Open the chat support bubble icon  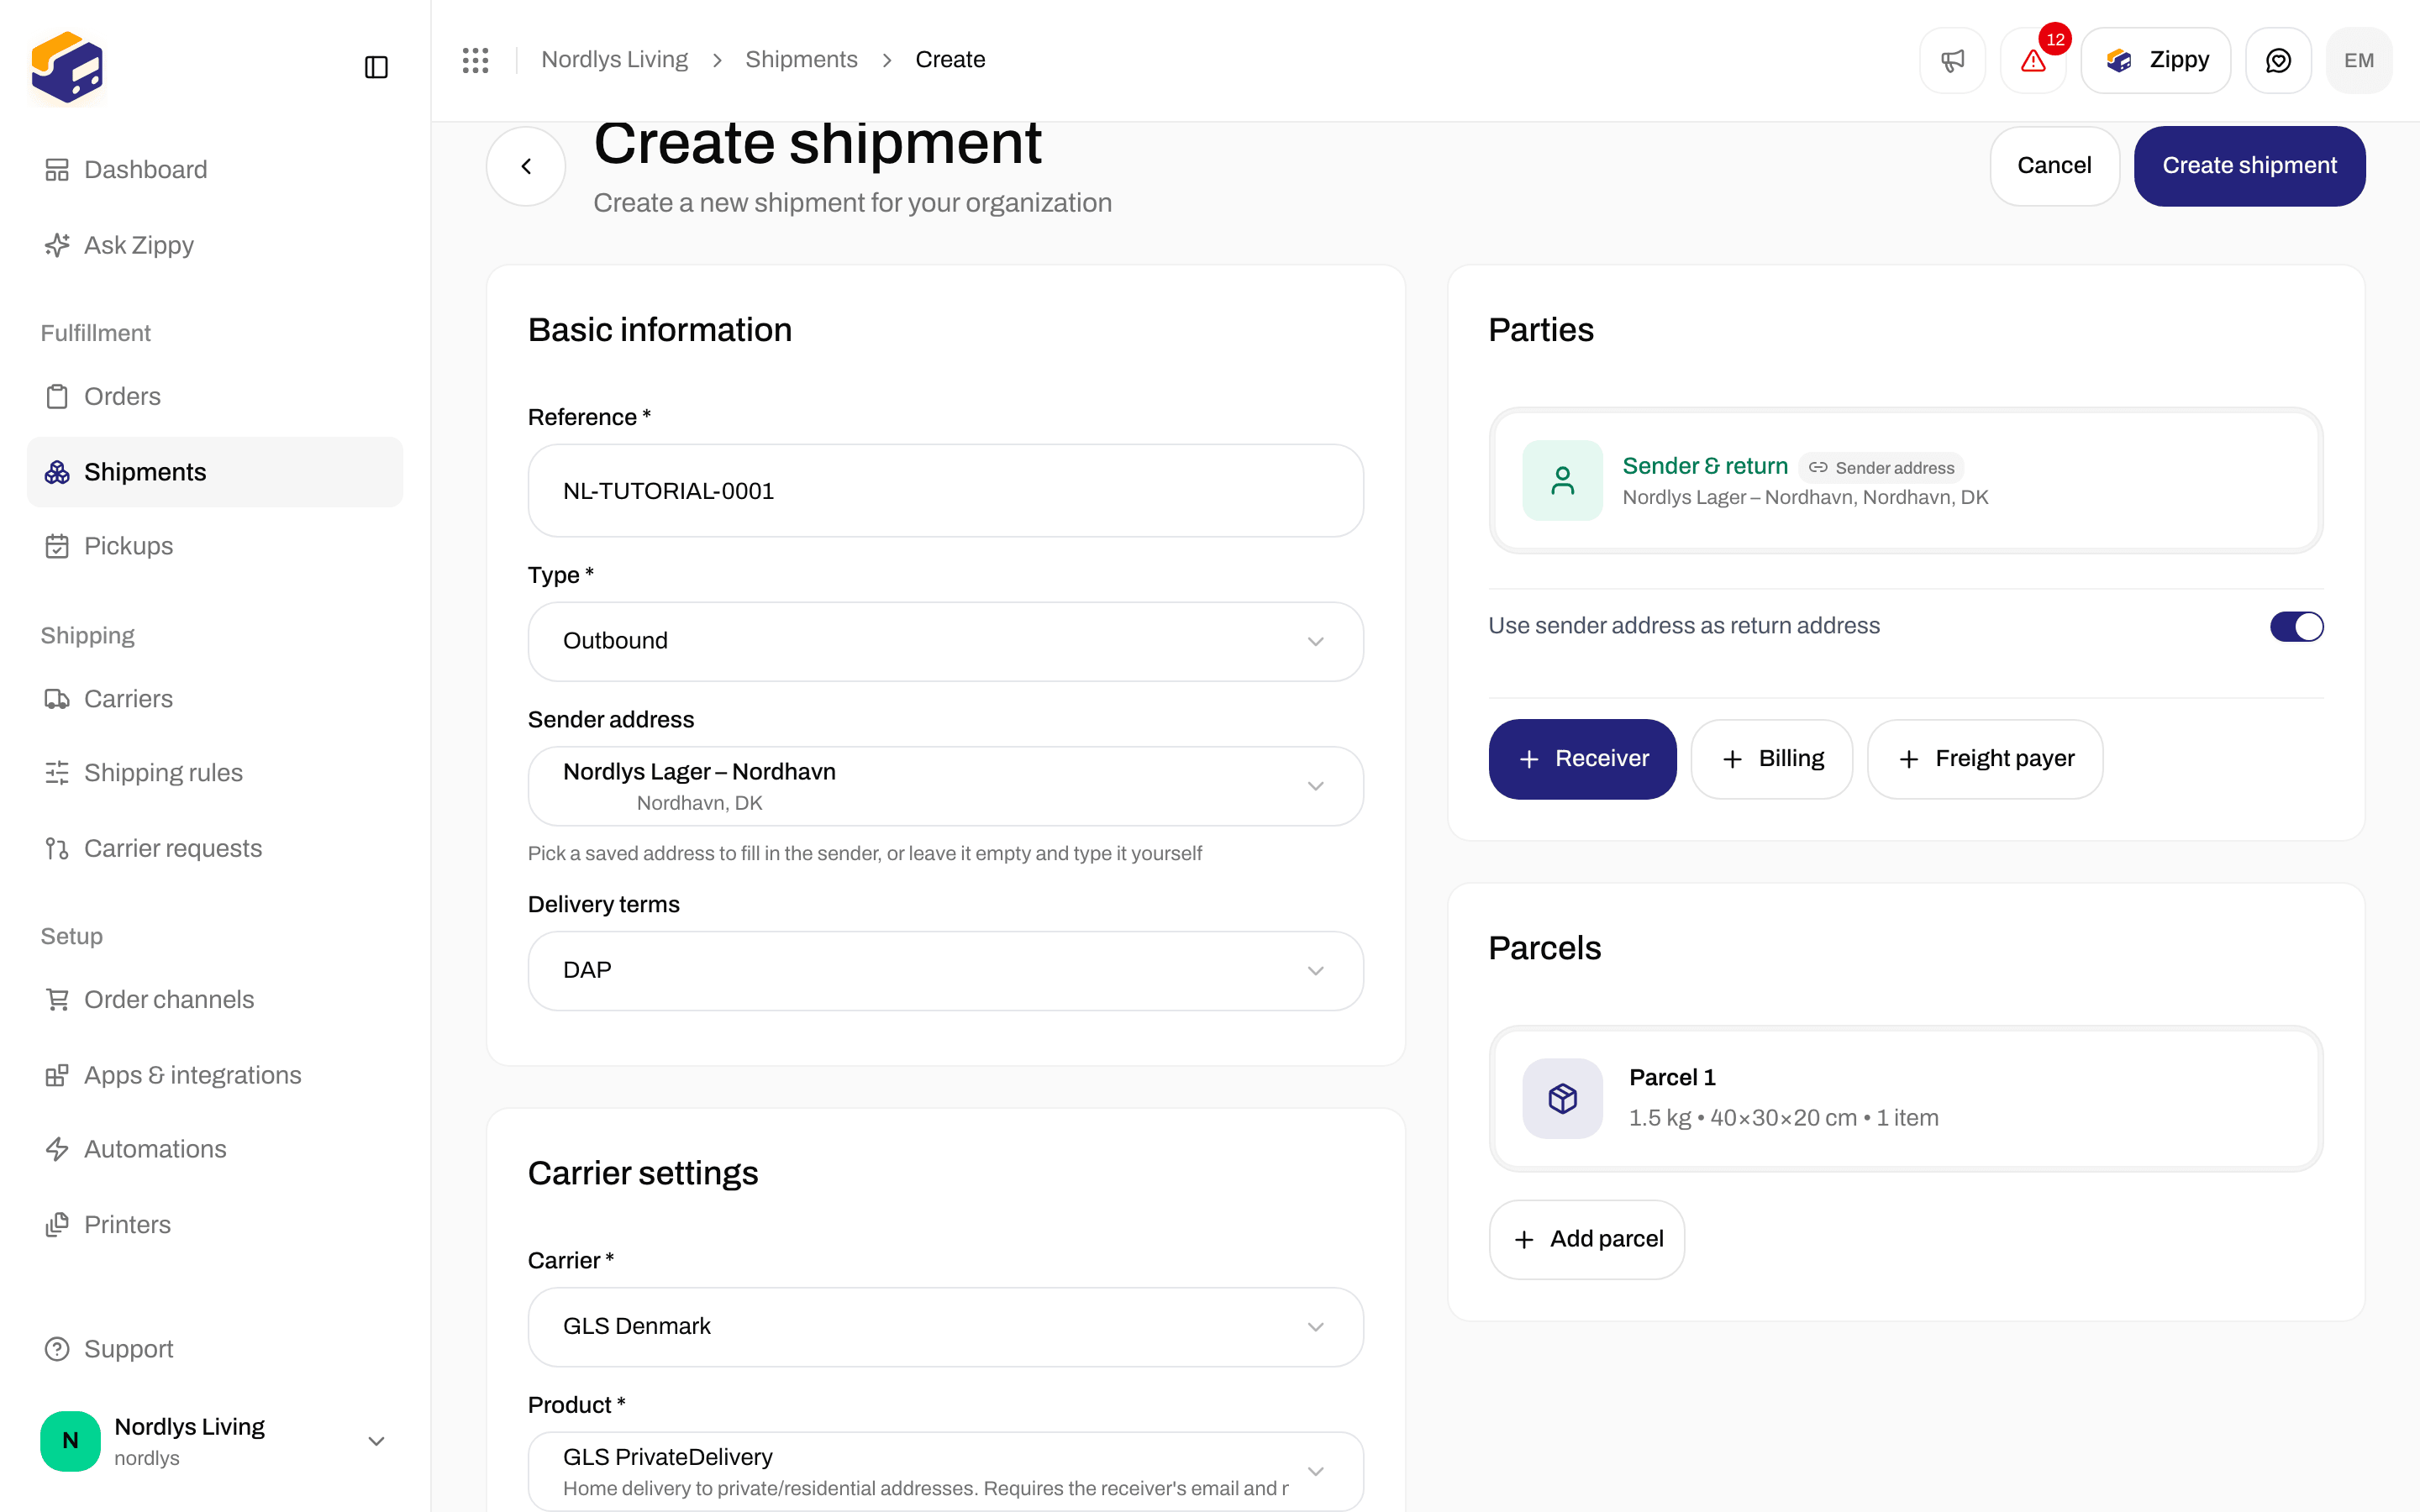2278,60
